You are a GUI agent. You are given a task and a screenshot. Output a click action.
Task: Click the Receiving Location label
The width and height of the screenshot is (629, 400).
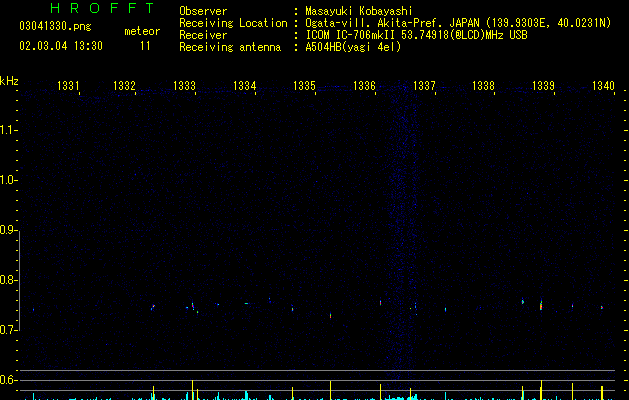click(x=233, y=23)
